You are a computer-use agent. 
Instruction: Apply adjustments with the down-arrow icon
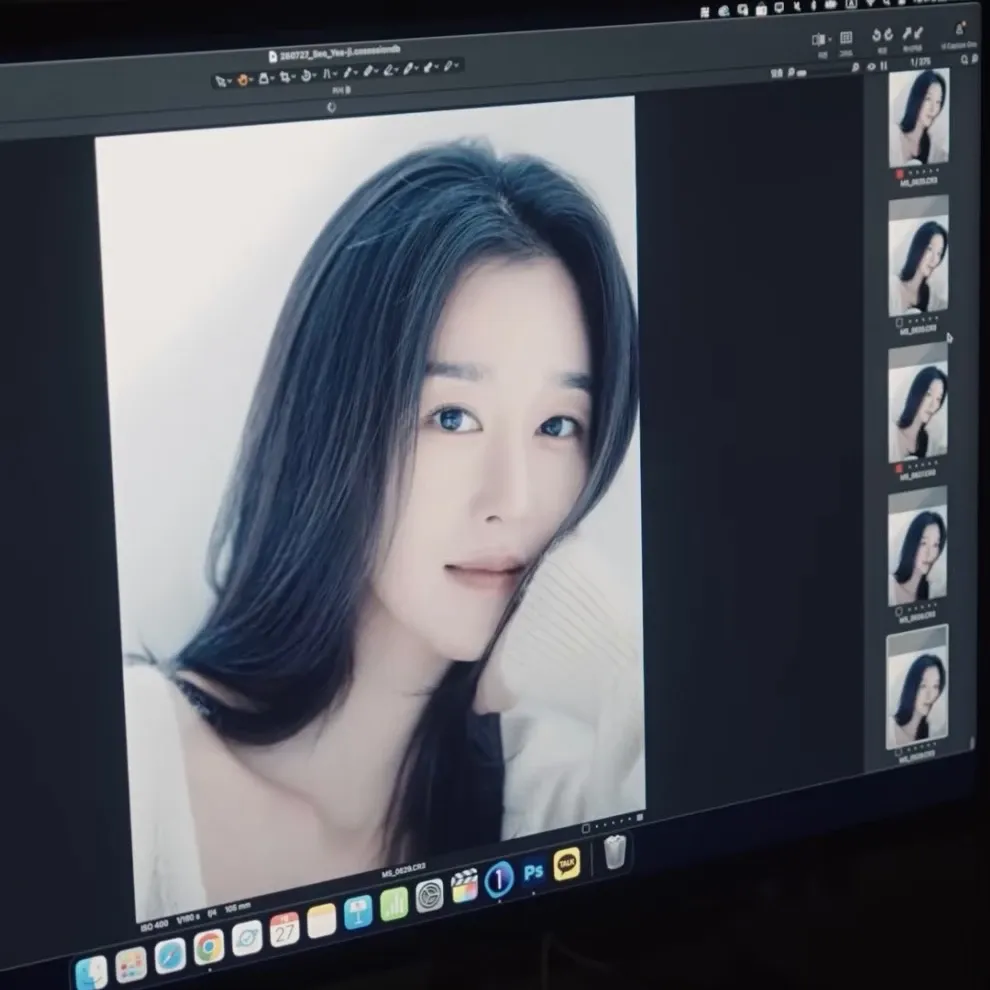[x=919, y=33]
